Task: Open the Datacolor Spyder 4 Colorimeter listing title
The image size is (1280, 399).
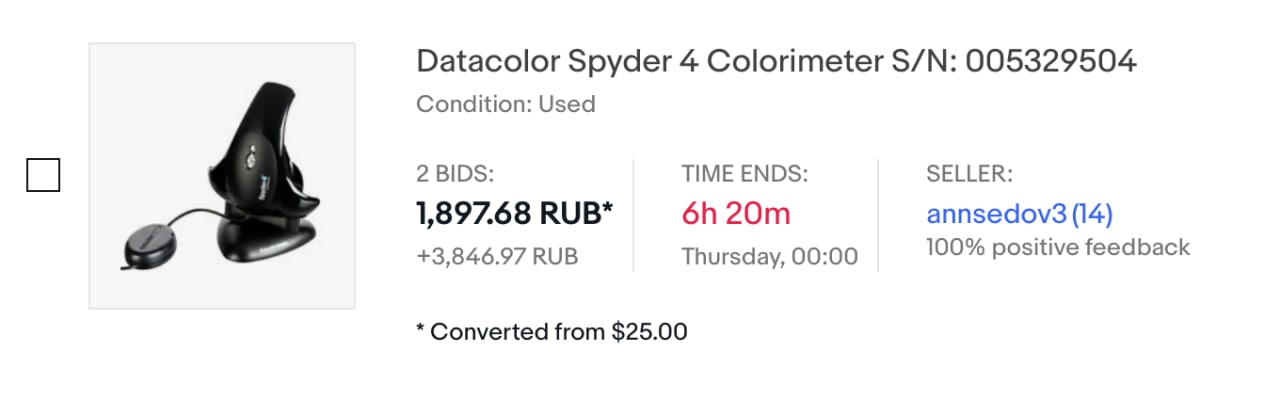Action: (776, 61)
